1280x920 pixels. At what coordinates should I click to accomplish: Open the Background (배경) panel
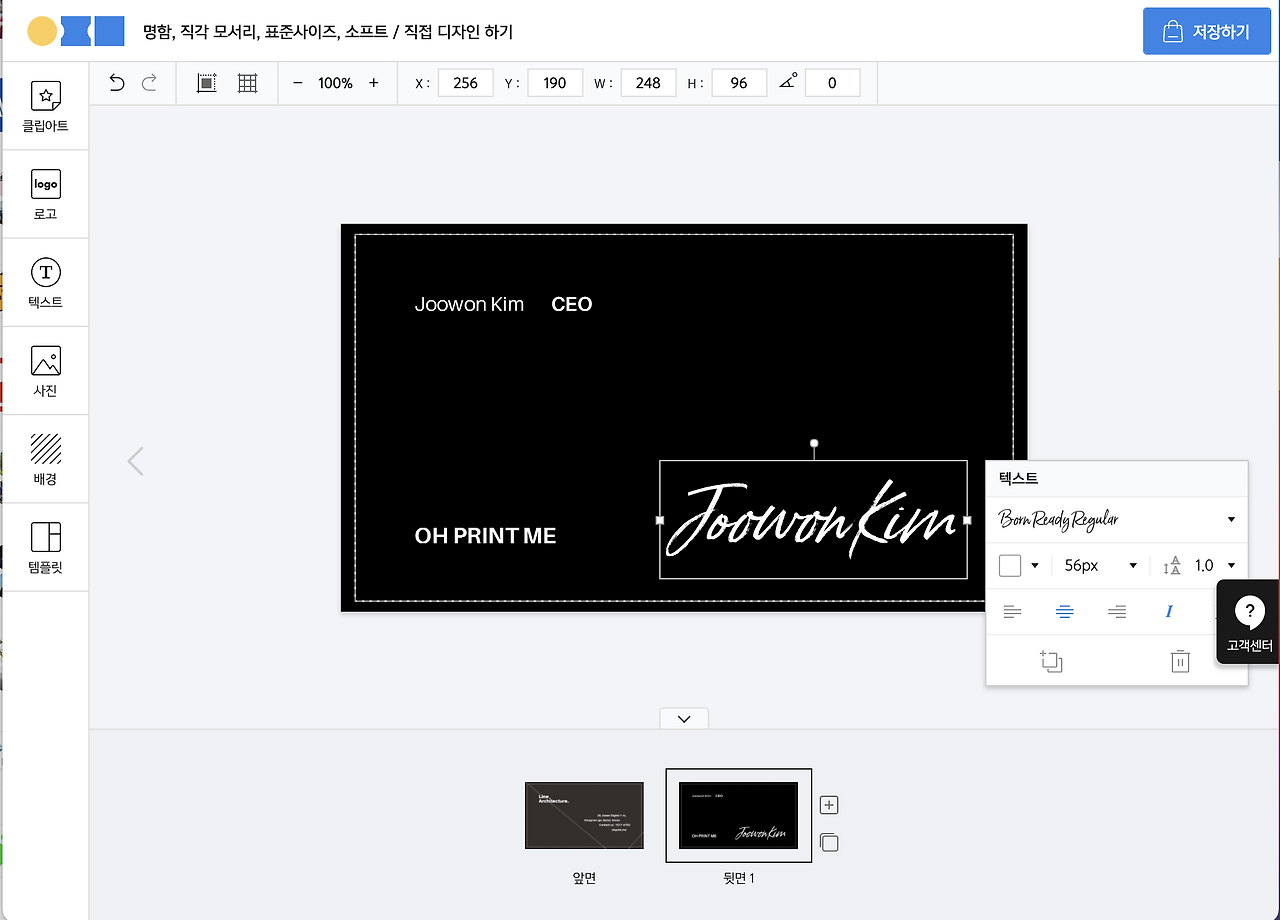pyautogui.click(x=45, y=459)
